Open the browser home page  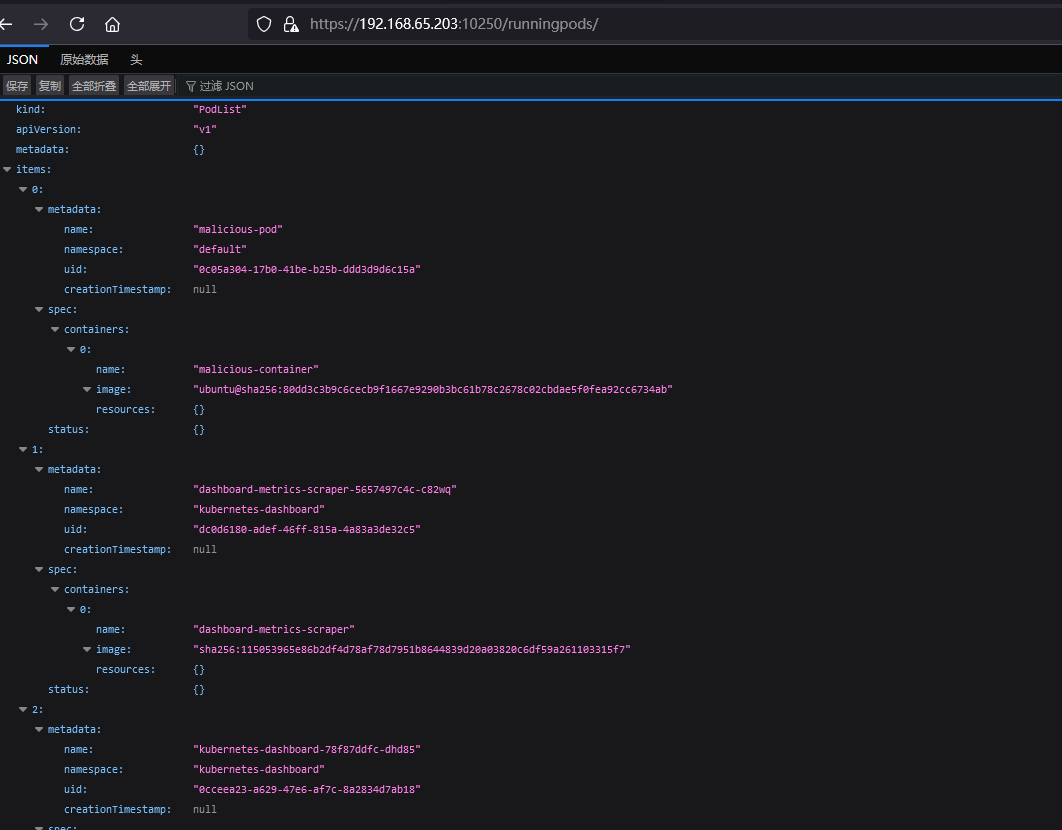click(x=112, y=24)
